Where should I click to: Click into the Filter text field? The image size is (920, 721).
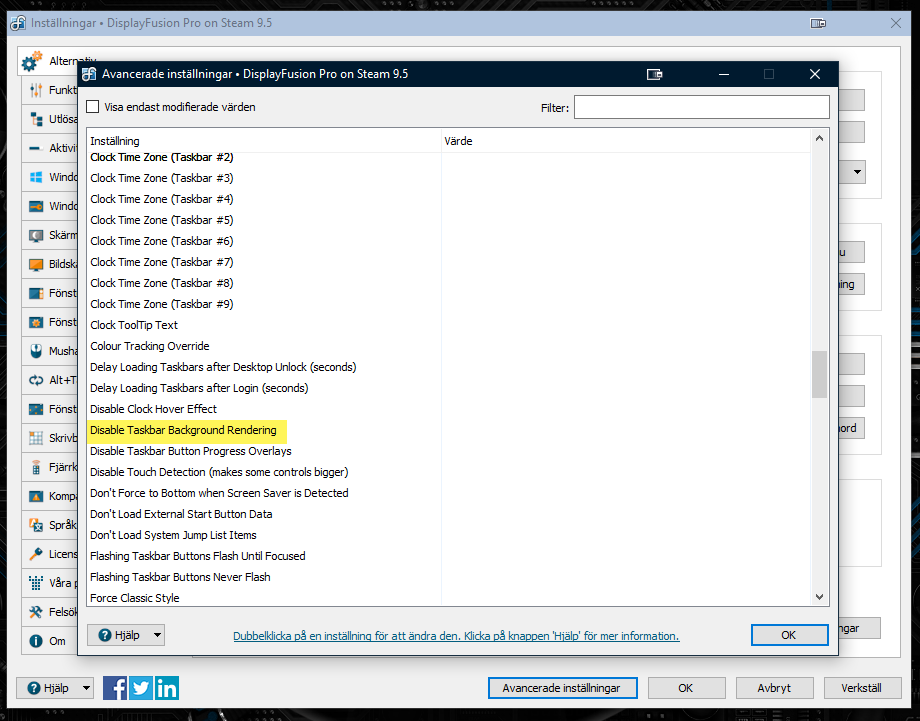click(701, 107)
